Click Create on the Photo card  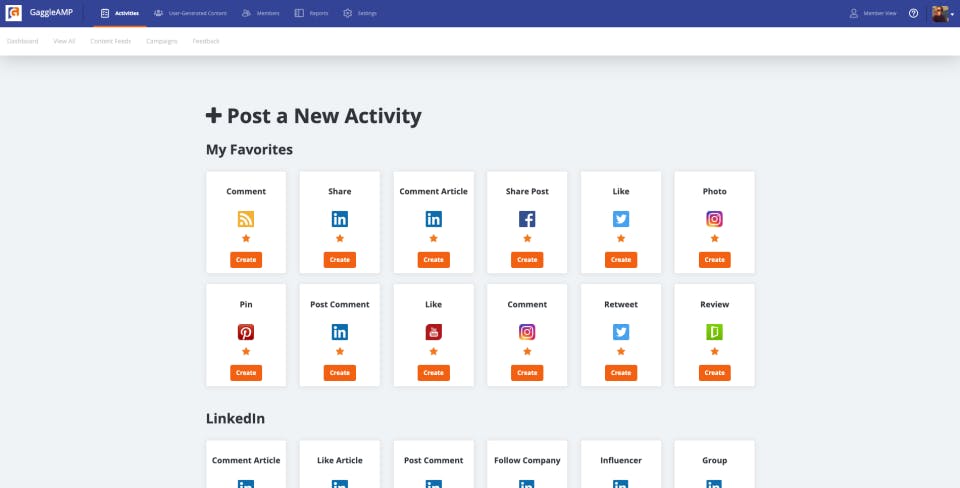click(714, 260)
